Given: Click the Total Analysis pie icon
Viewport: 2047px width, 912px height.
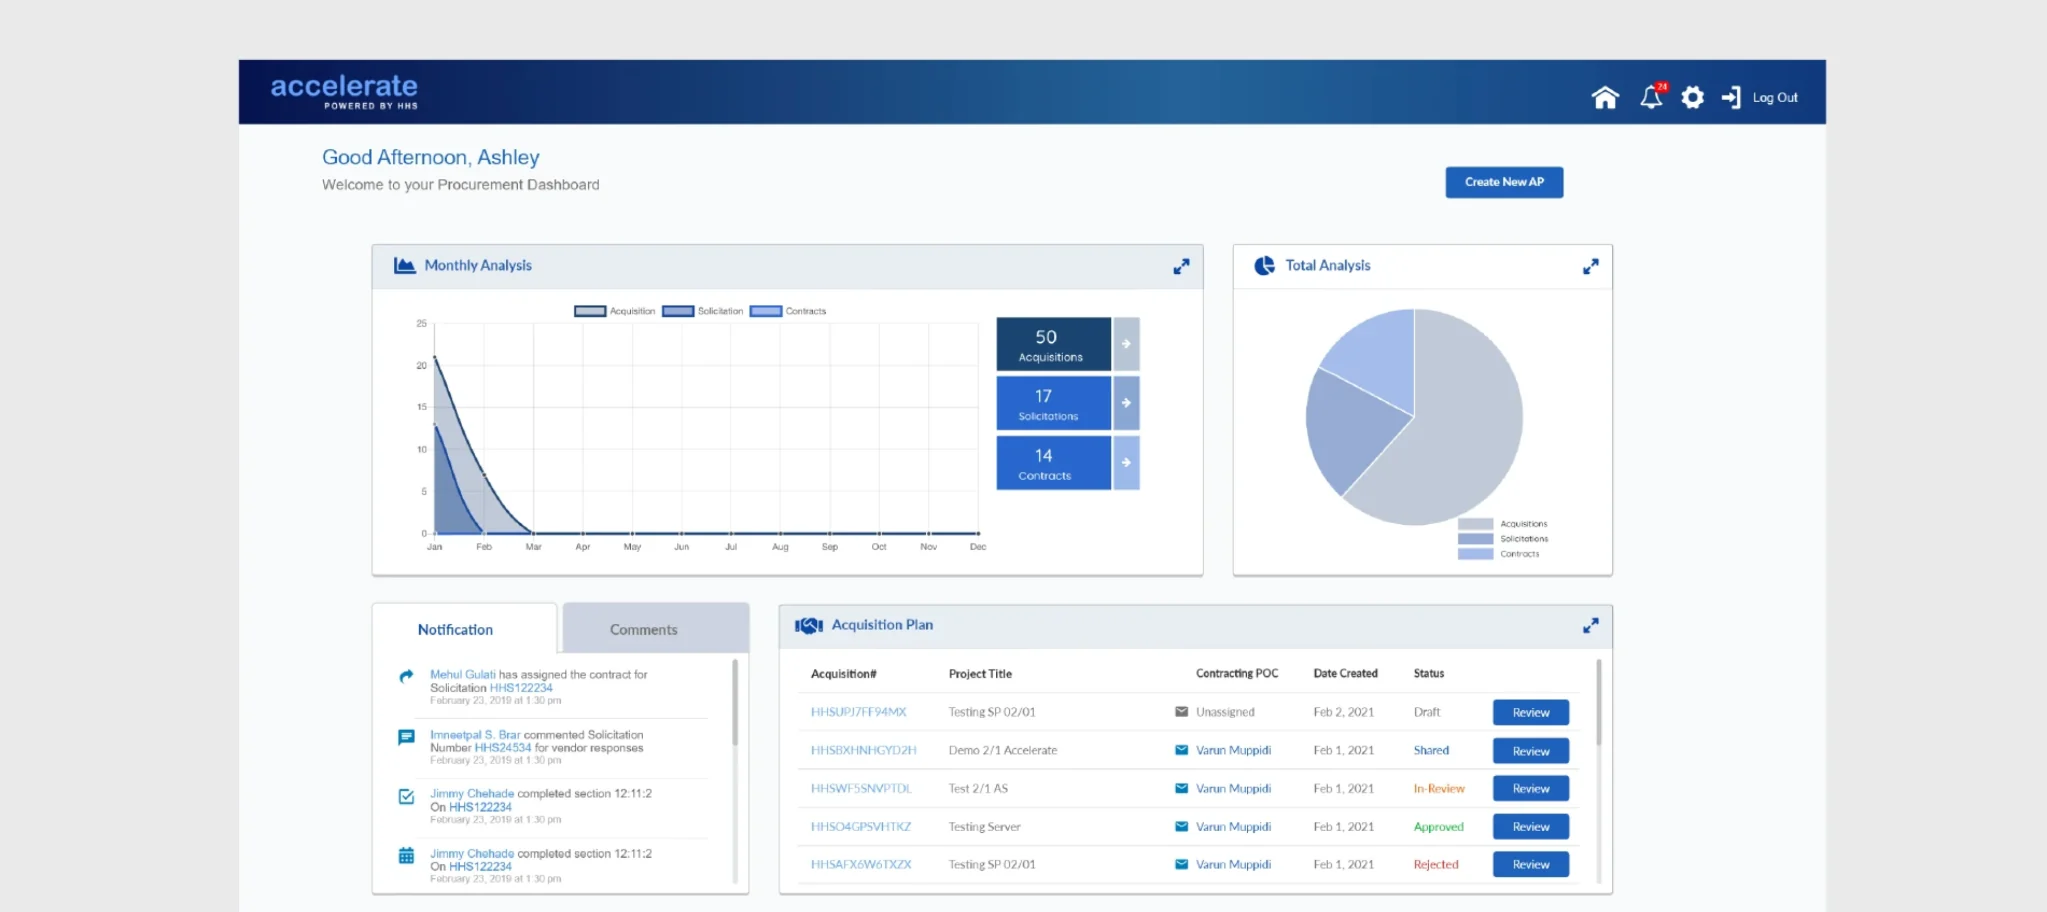Looking at the screenshot, I should (x=1265, y=265).
